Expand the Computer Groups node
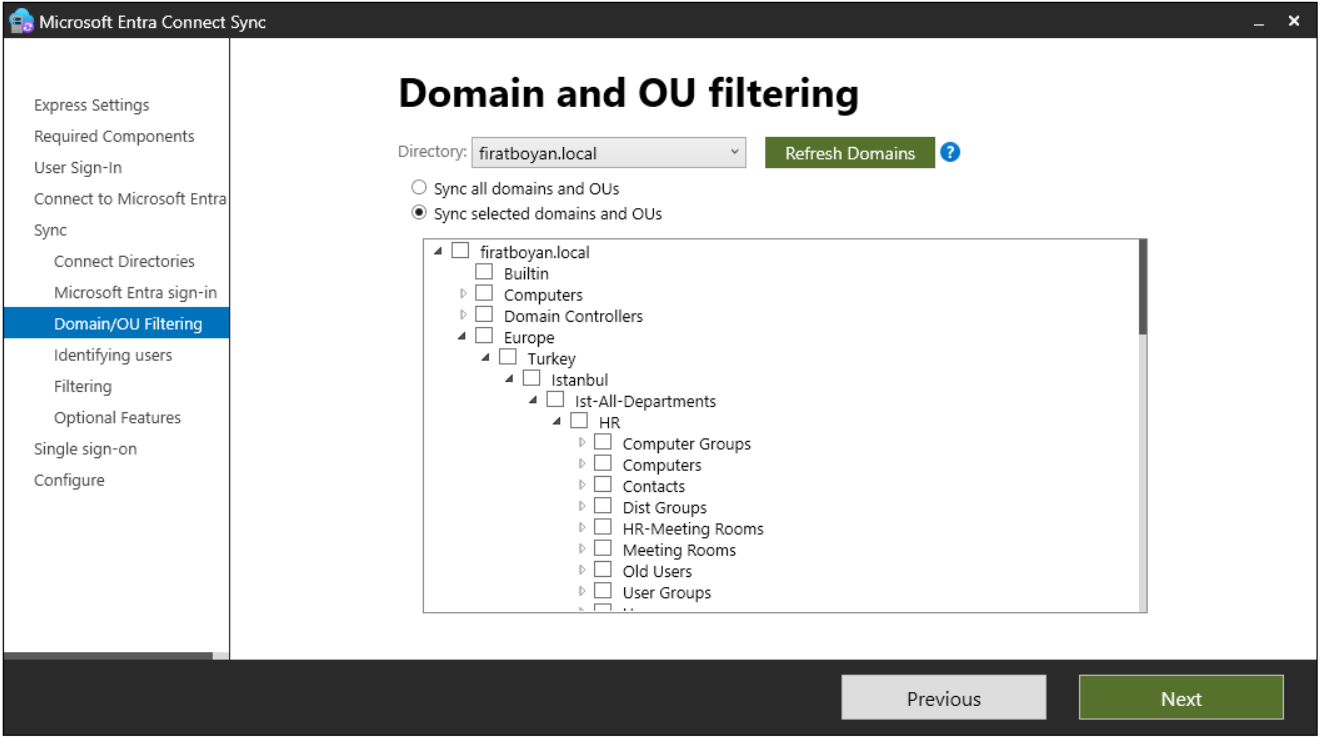 coord(582,442)
